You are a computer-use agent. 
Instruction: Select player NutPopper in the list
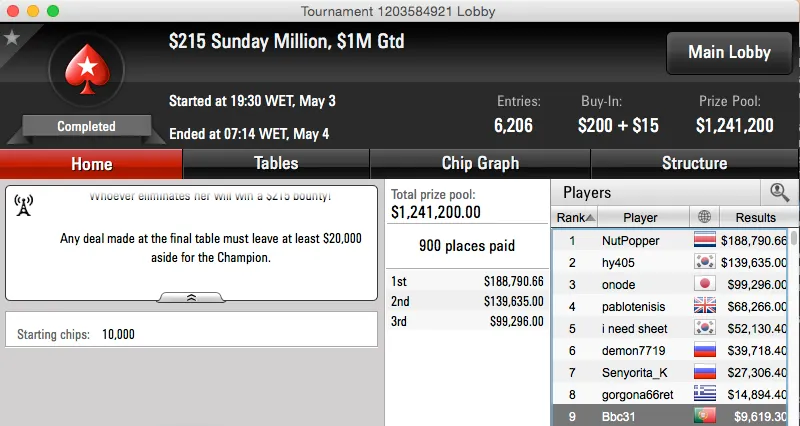click(x=629, y=240)
